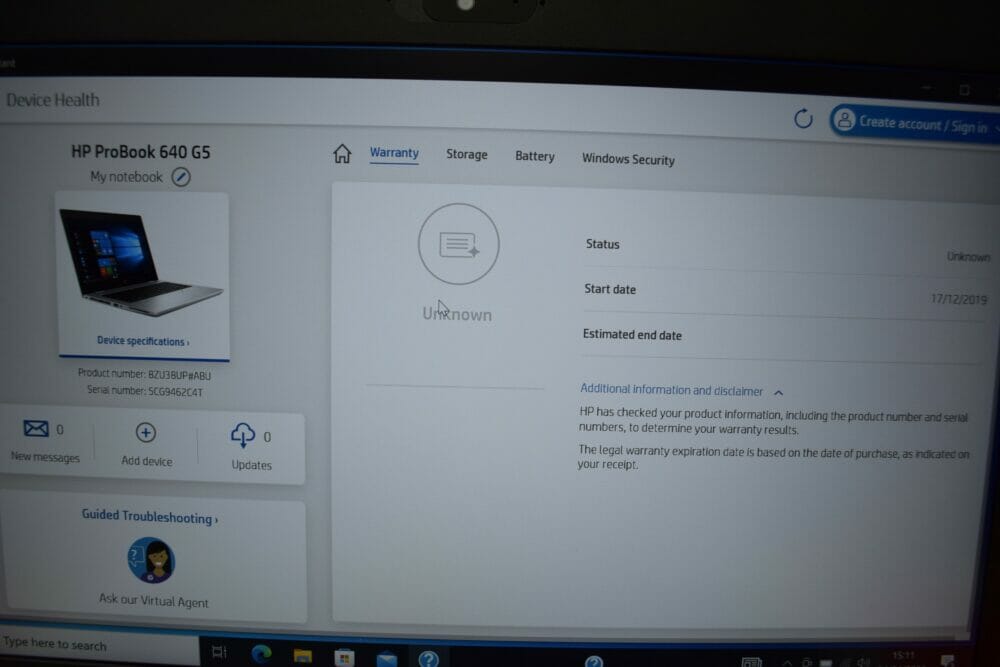Screen dimensions: 1000x667
Task: Open the Windows Security tab
Action: point(628,159)
